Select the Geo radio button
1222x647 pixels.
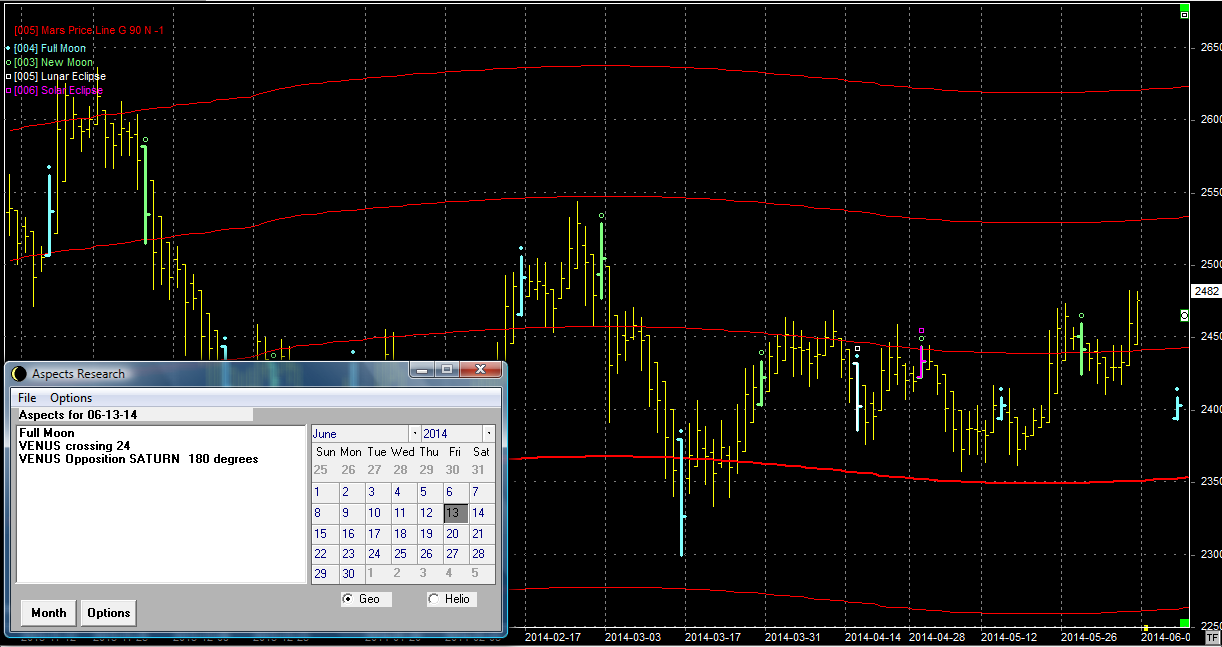click(348, 599)
